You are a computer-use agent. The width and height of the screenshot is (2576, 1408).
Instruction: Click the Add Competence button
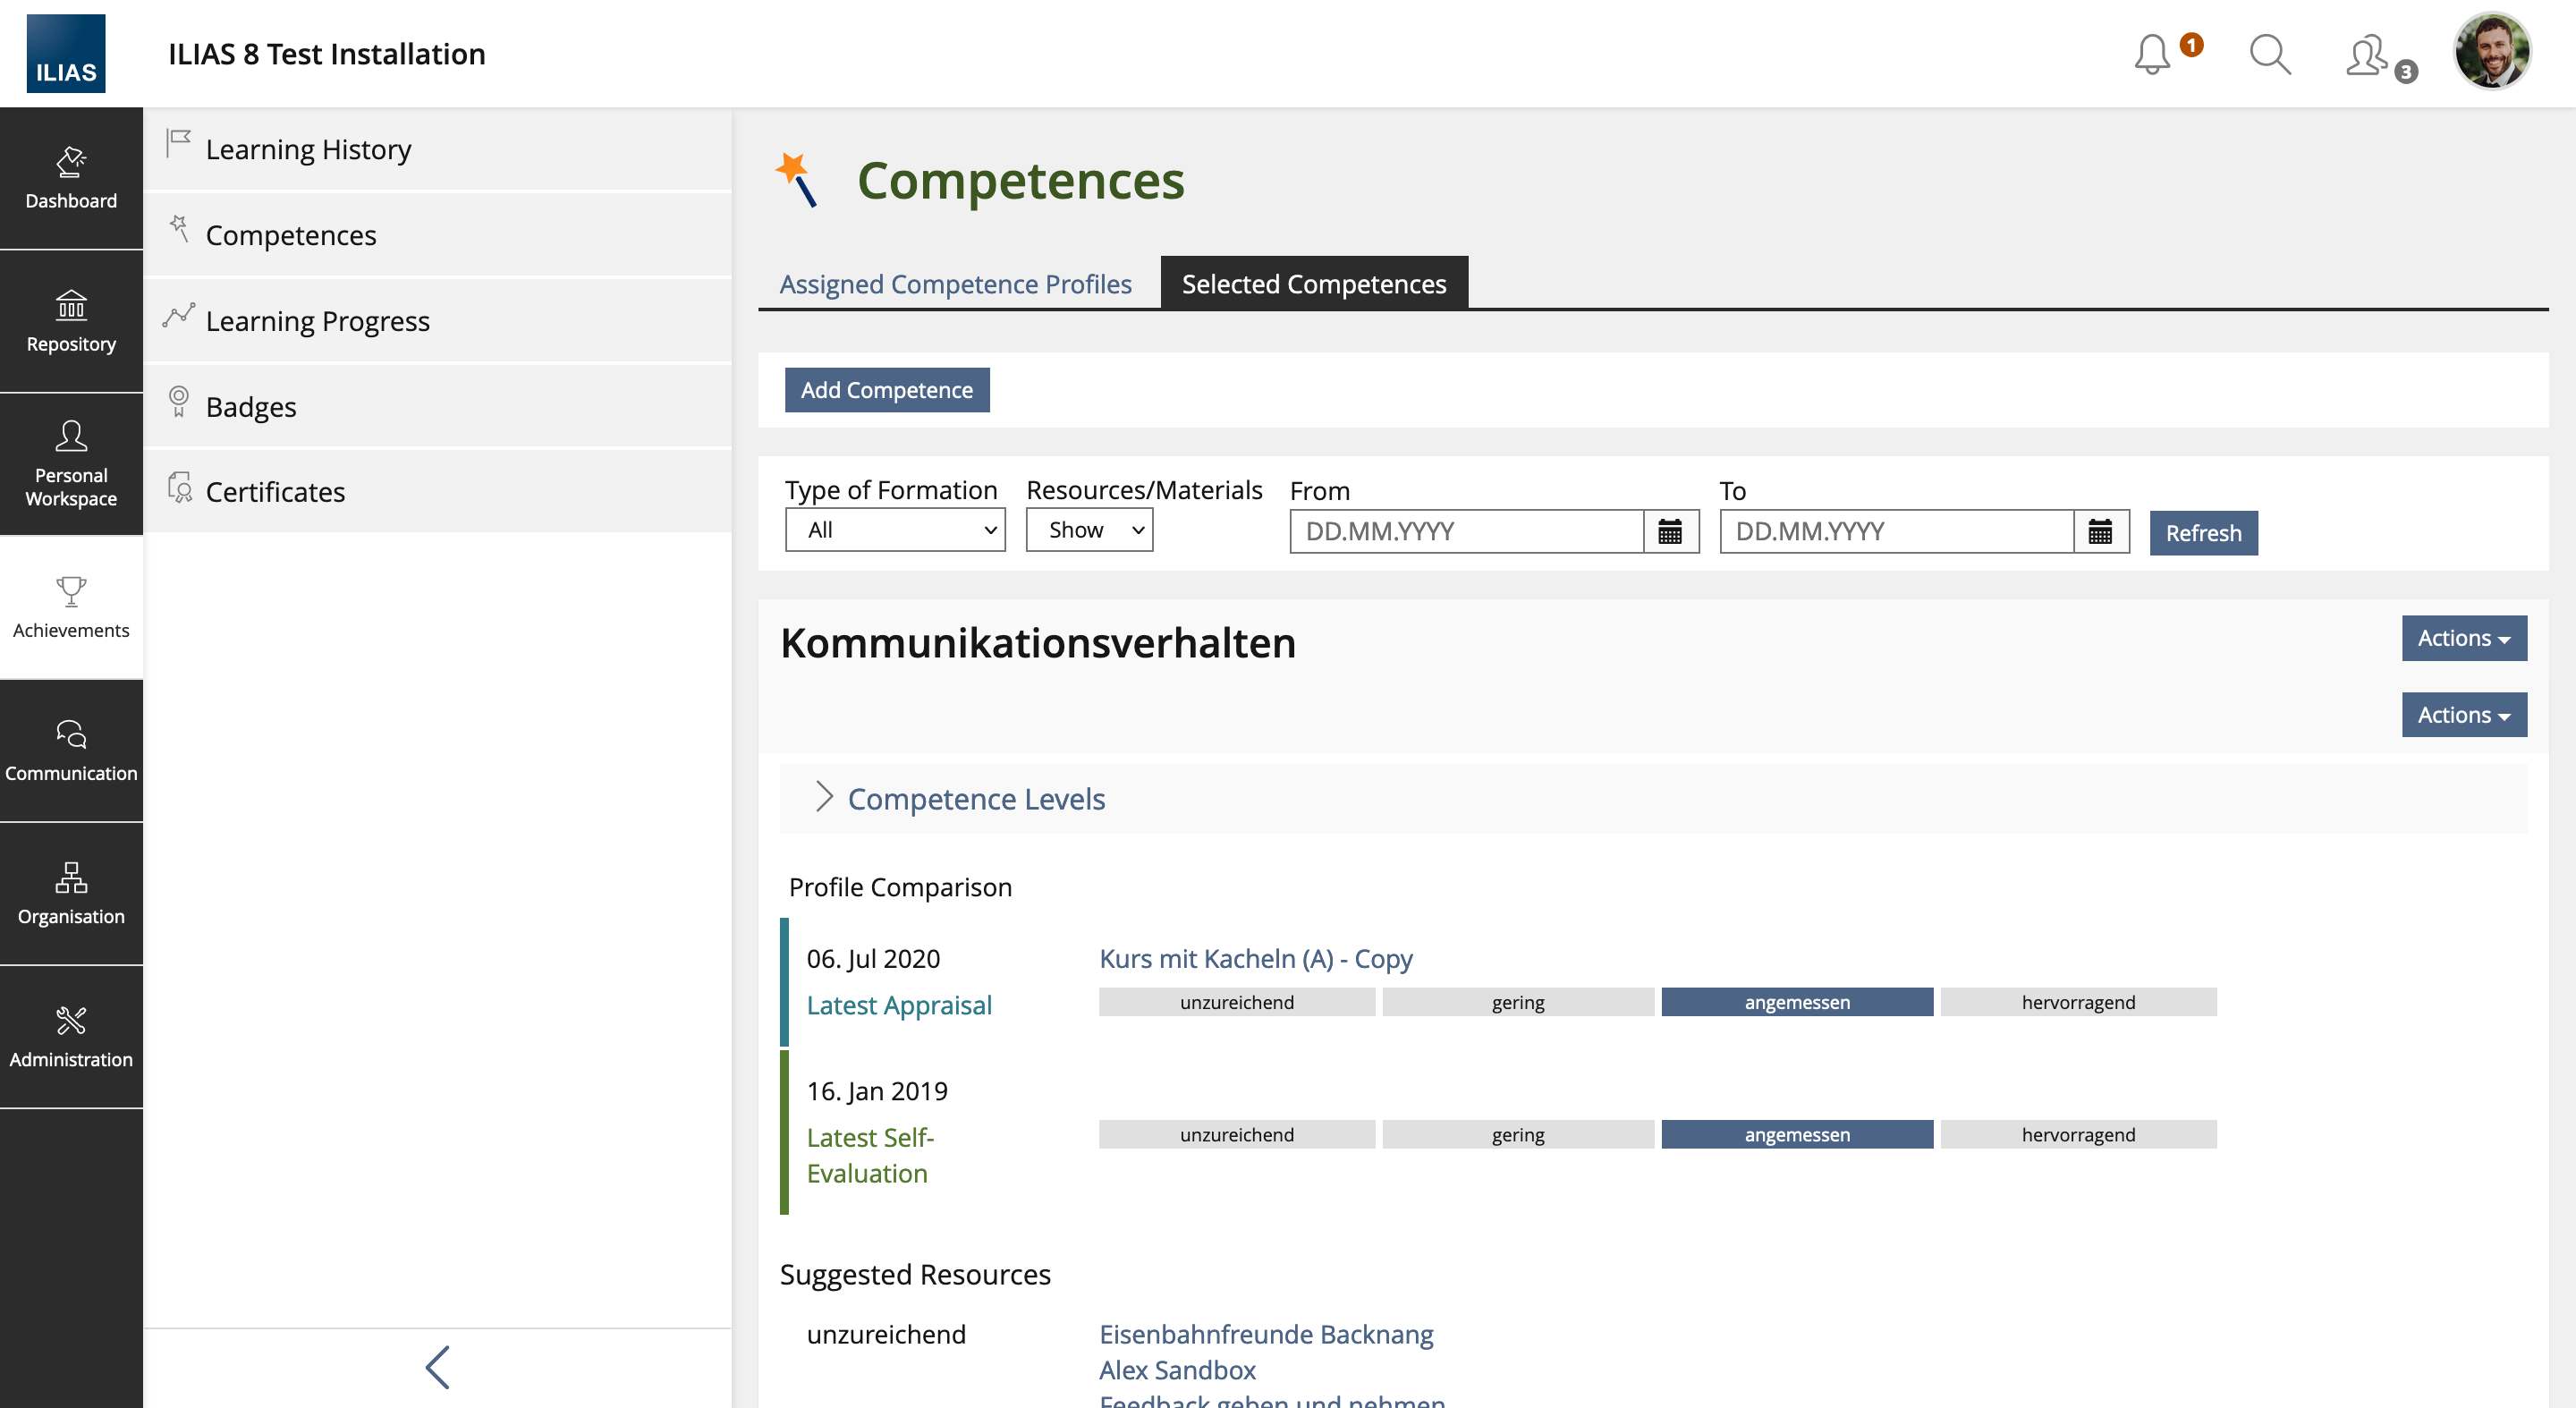point(886,390)
